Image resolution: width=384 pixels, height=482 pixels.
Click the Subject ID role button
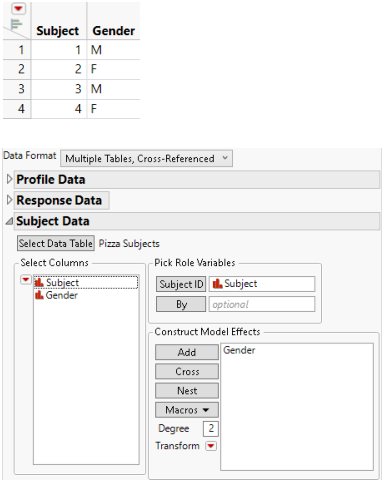(x=181, y=284)
